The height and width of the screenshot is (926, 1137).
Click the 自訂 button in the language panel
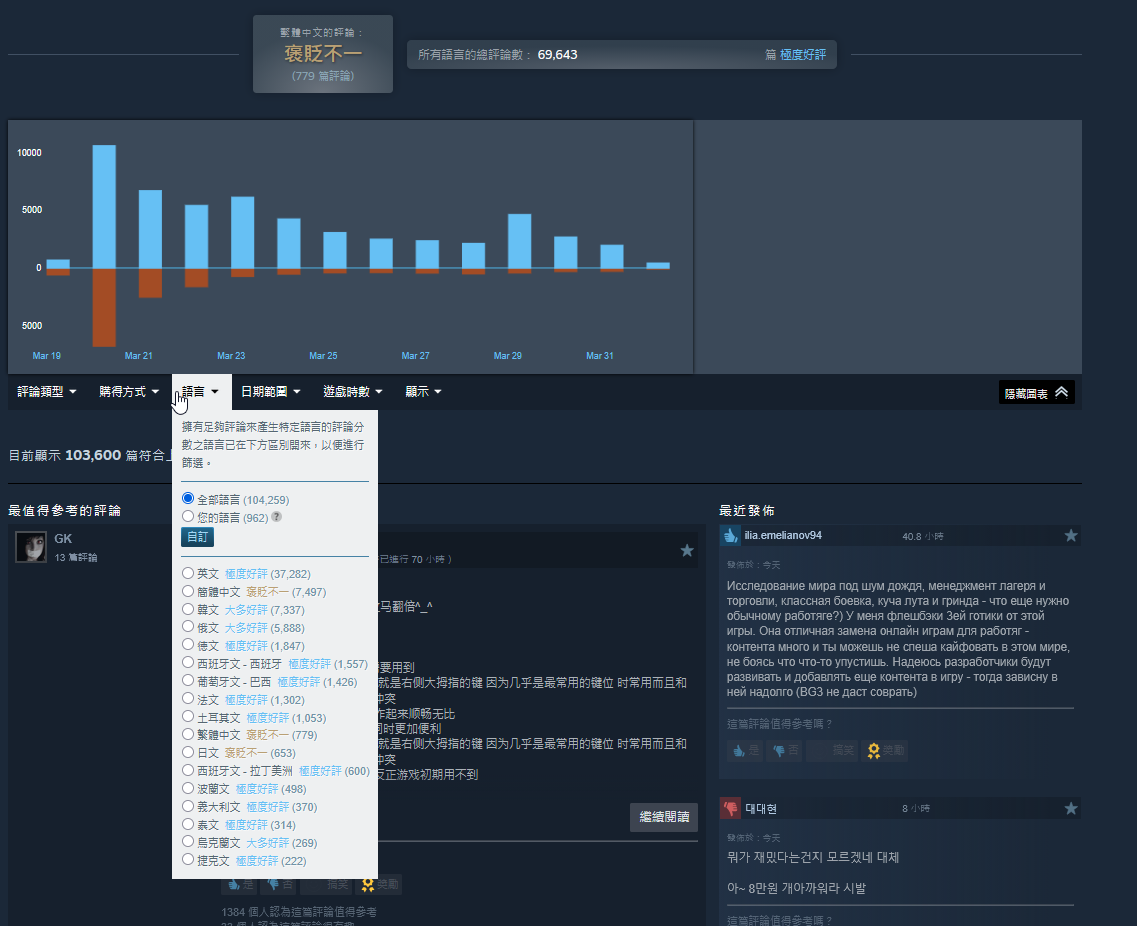tap(196, 537)
